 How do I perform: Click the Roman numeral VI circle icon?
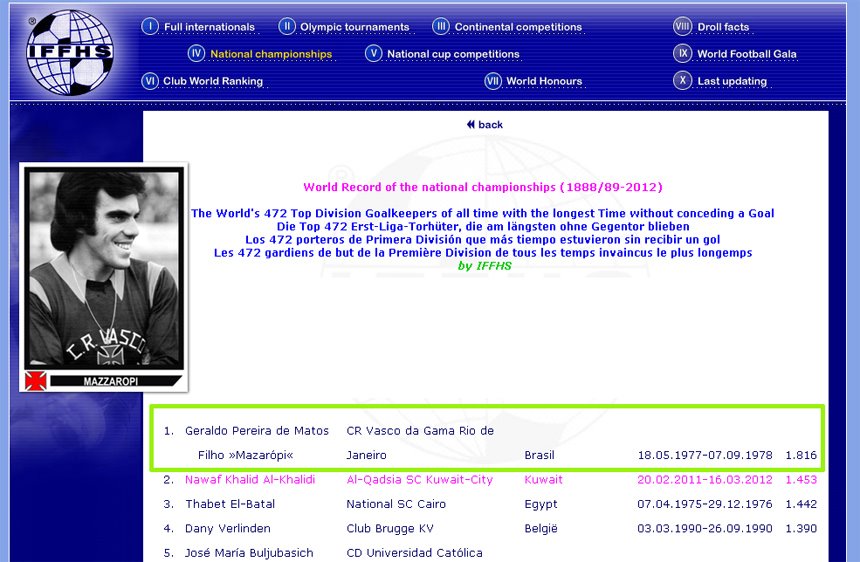tap(150, 81)
